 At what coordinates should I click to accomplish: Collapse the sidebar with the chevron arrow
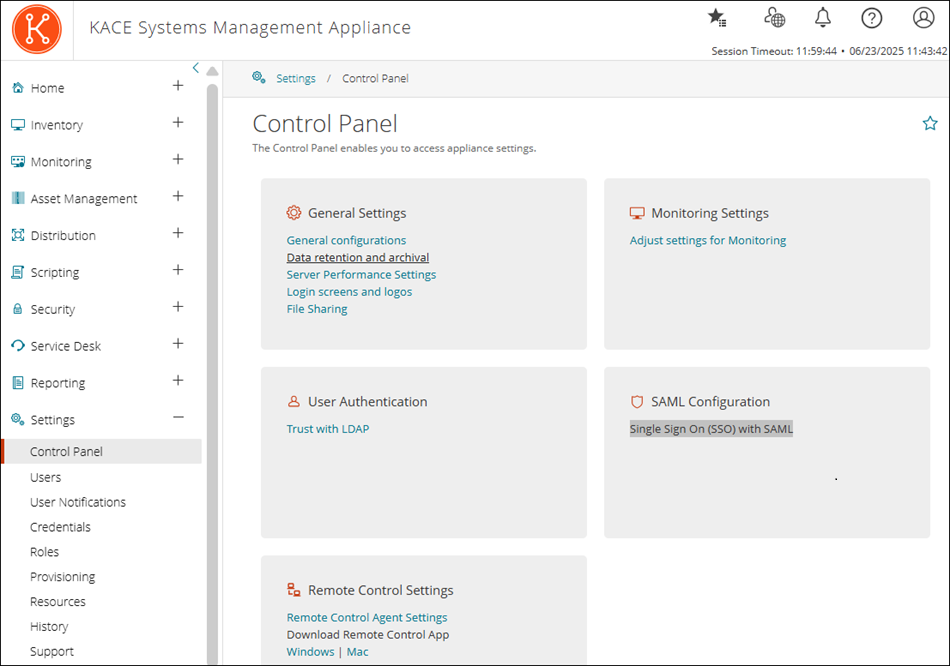(x=196, y=67)
